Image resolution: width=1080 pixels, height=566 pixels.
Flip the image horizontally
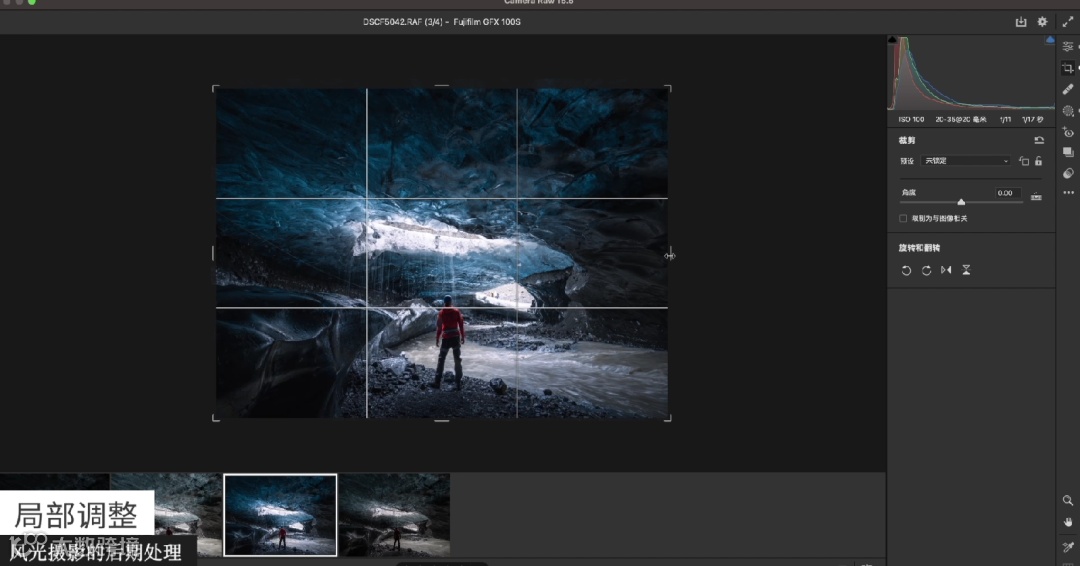946,270
